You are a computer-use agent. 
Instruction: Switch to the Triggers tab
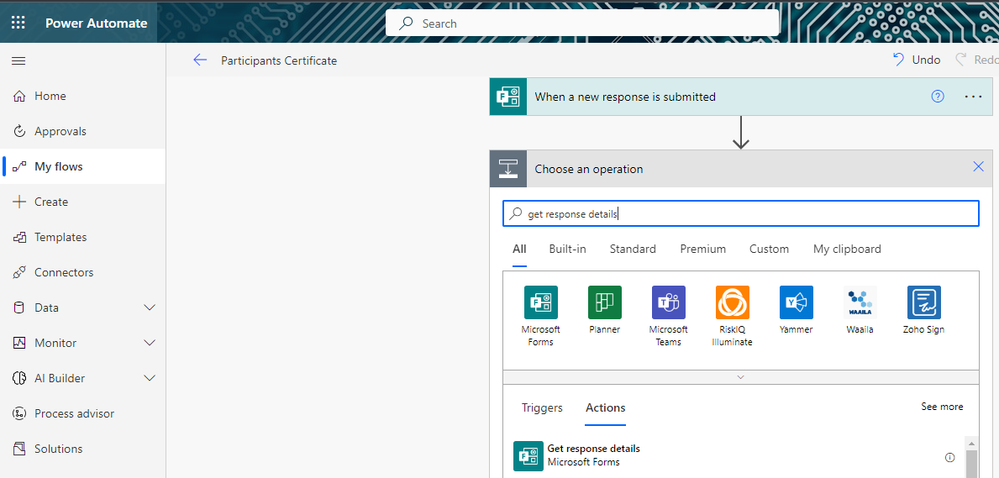pyautogui.click(x=542, y=408)
